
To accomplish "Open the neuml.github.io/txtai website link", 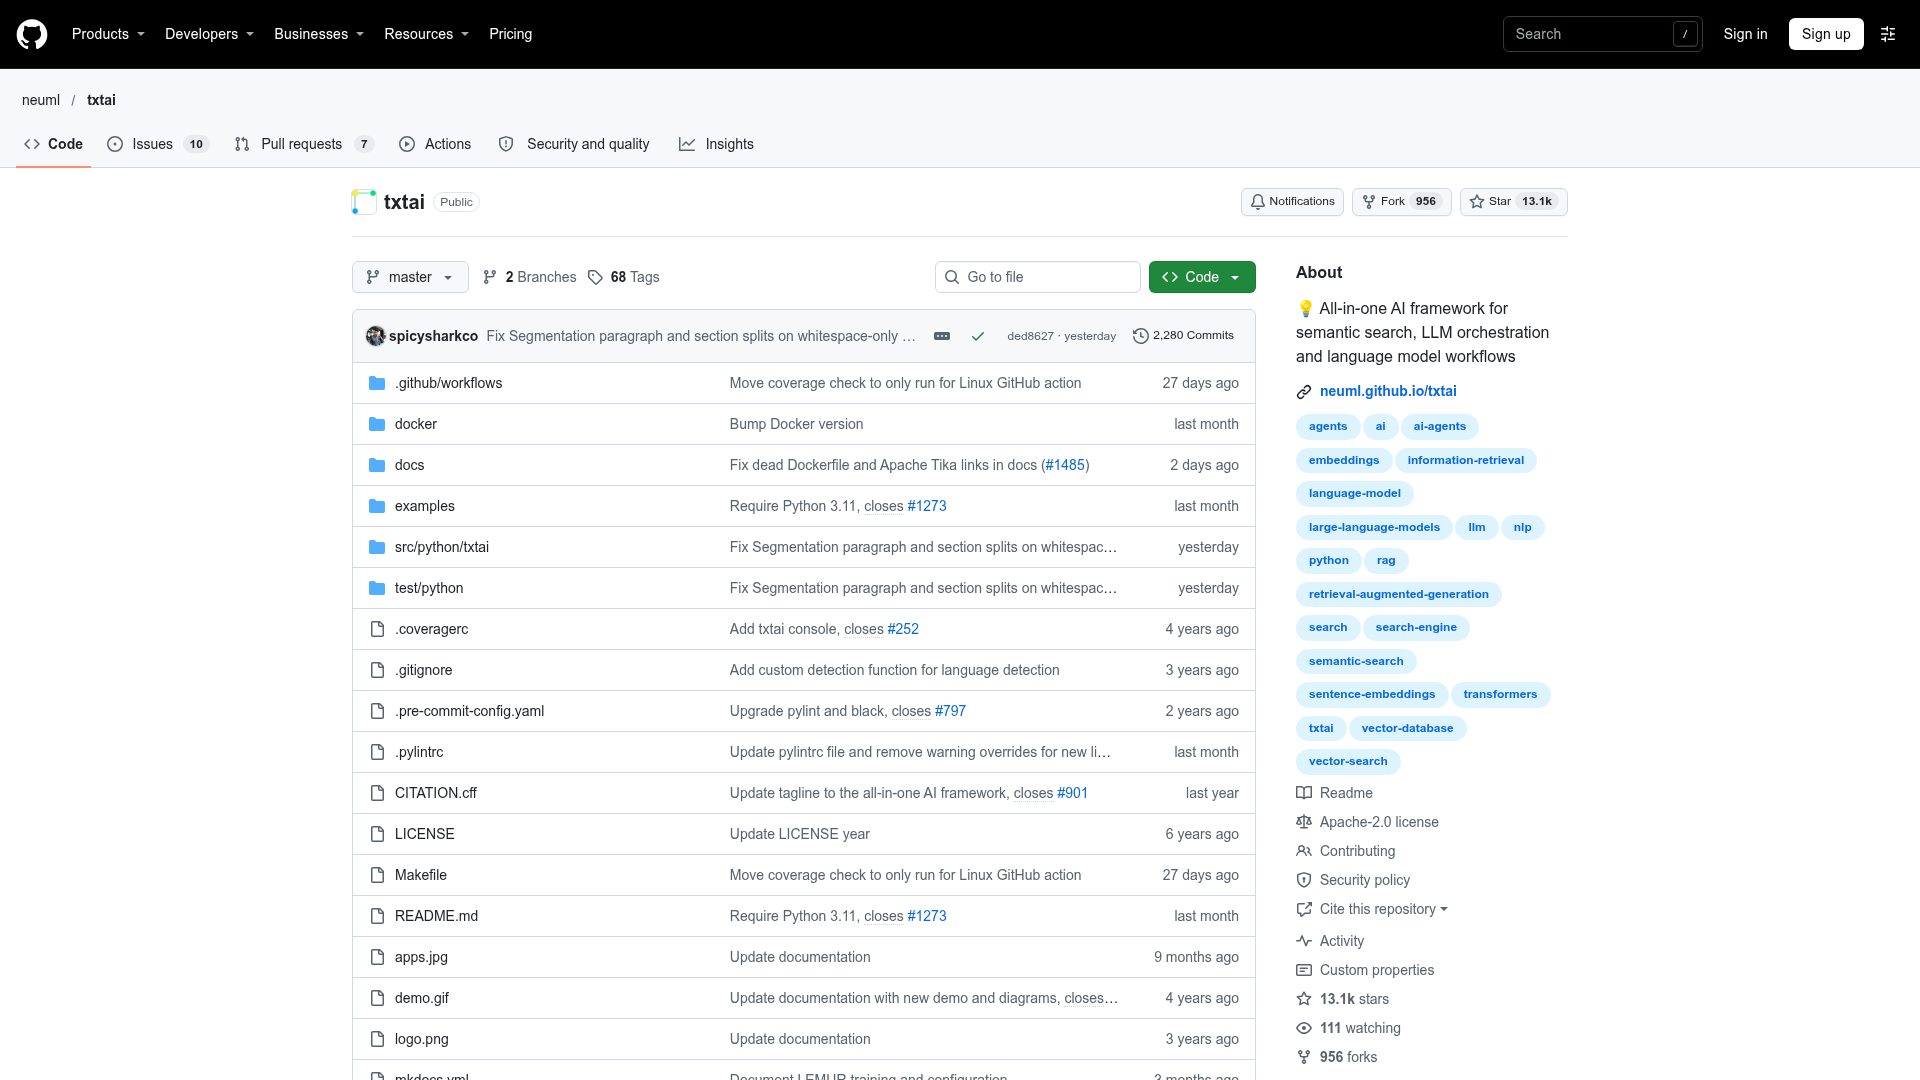I will [1388, 391].
